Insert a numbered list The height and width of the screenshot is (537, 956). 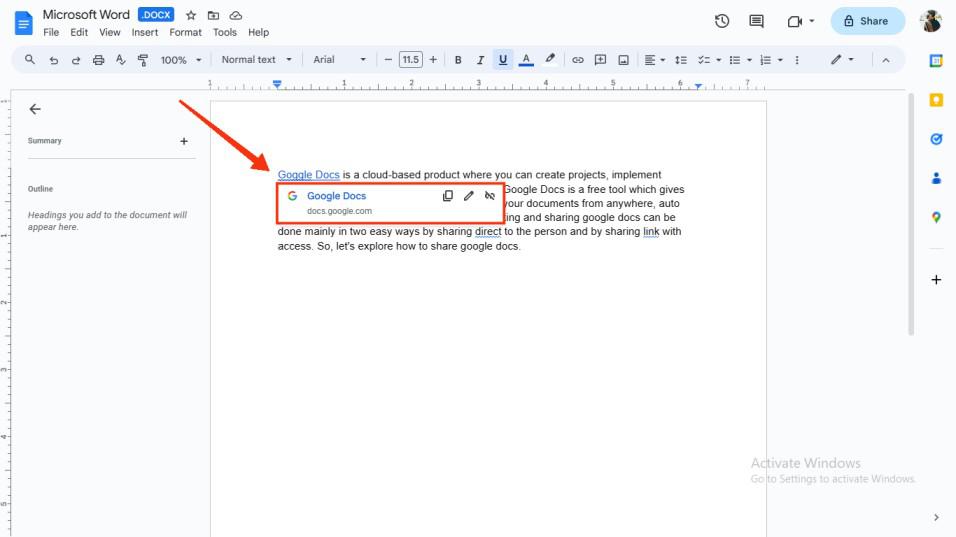coord(766,60)
